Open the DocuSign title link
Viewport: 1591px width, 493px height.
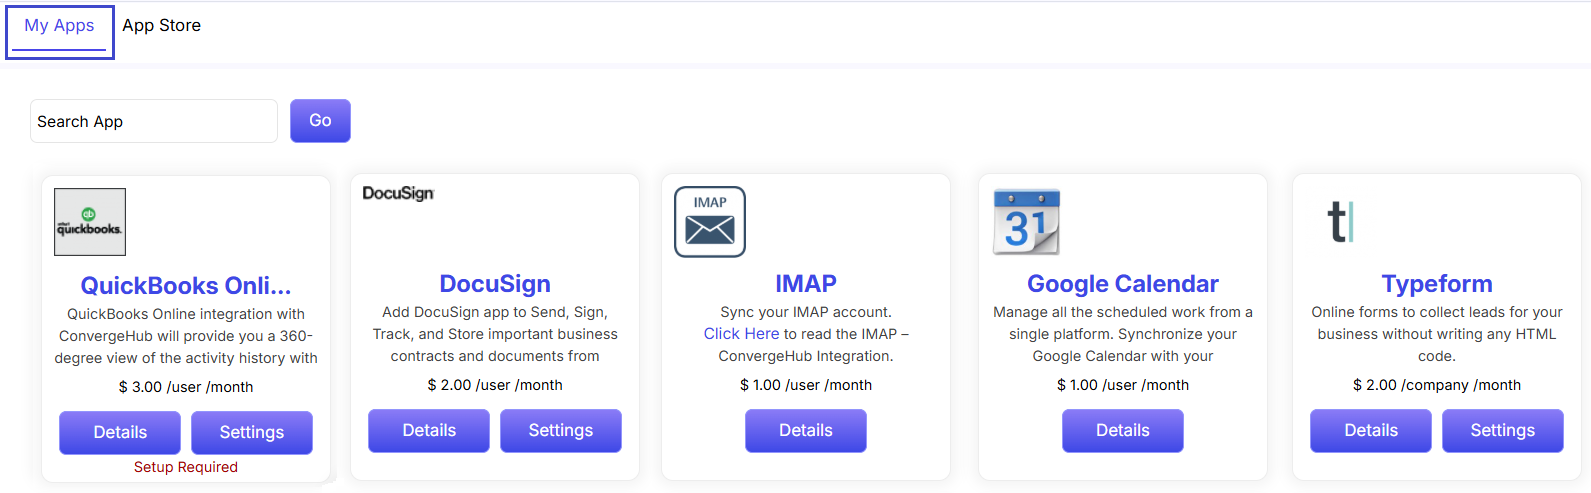coord(495,284)
